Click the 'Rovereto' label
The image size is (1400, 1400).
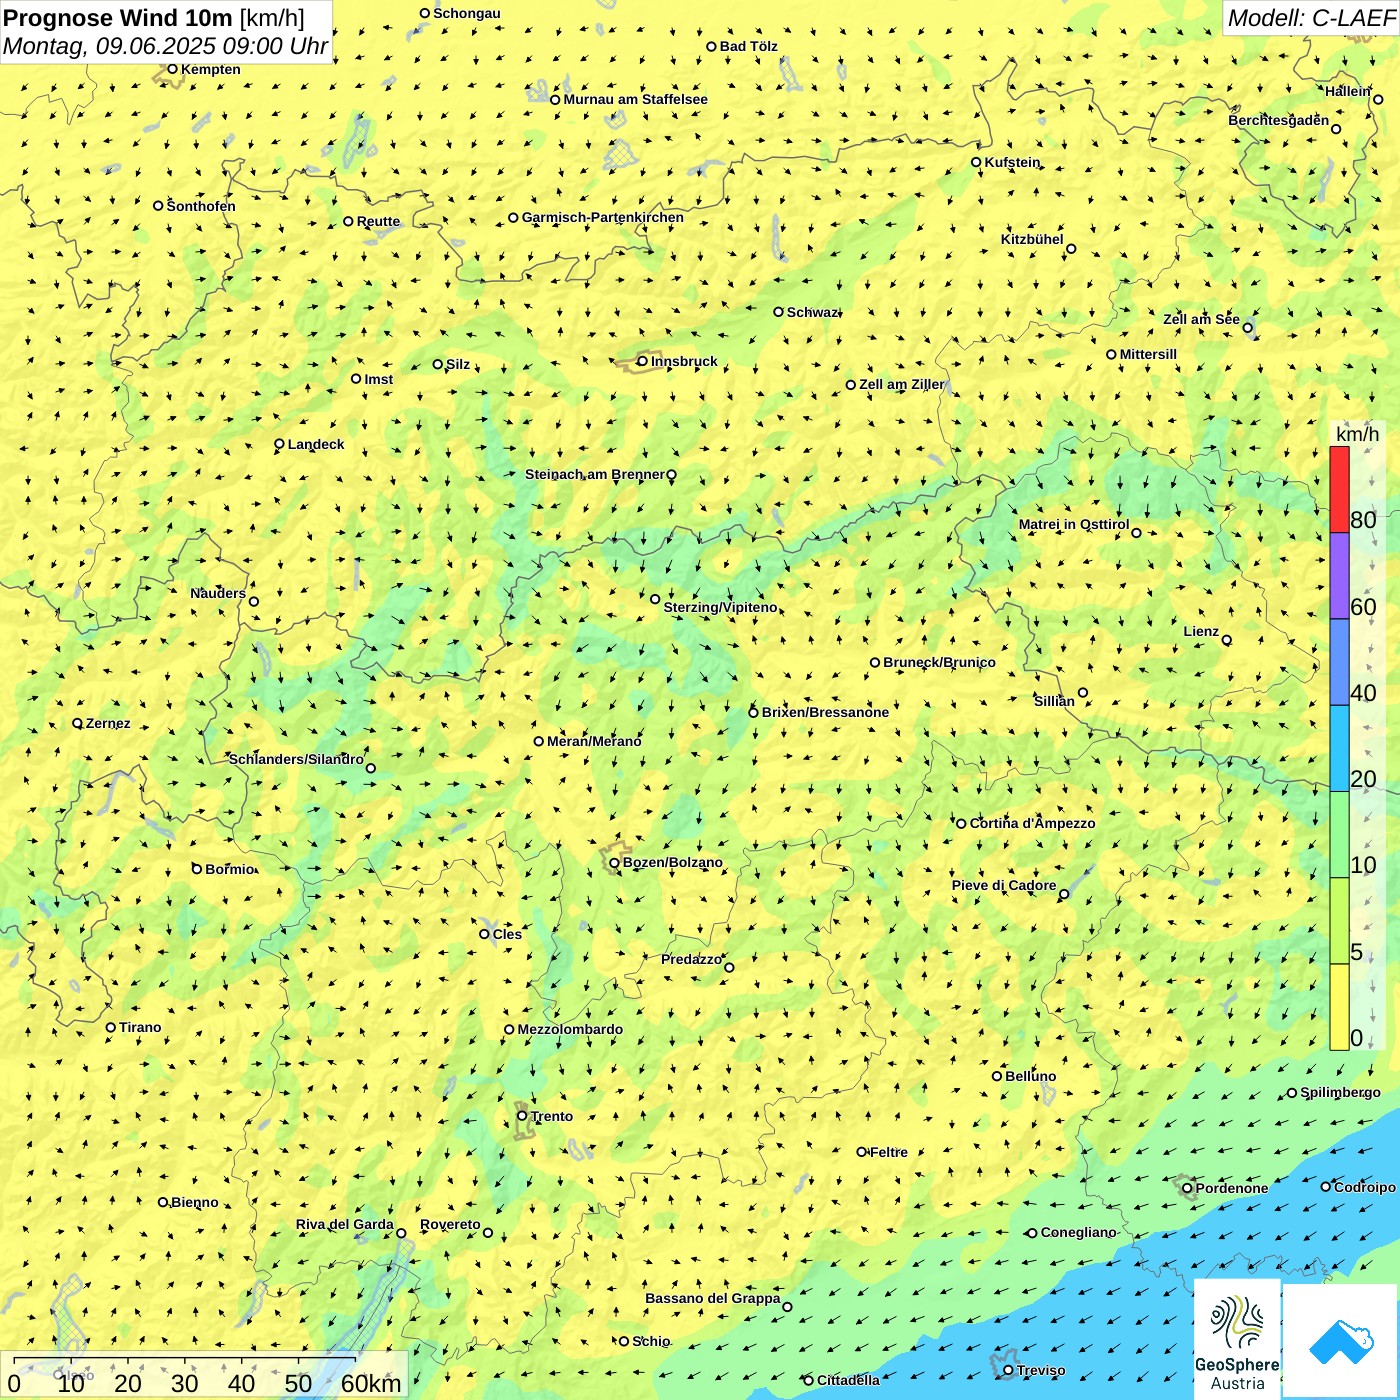[x=450, y=1224]
